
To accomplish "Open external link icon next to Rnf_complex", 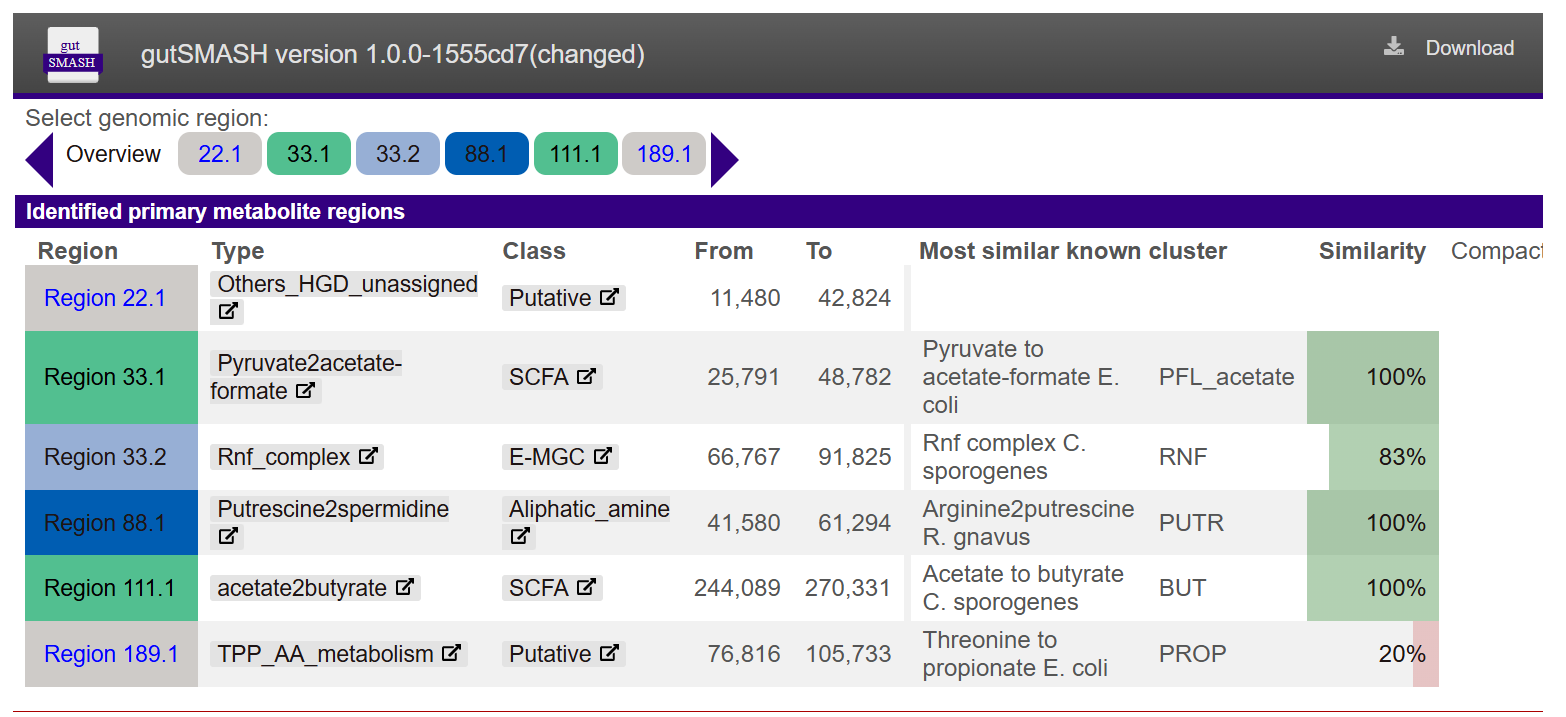I will [x=368, y=456].
